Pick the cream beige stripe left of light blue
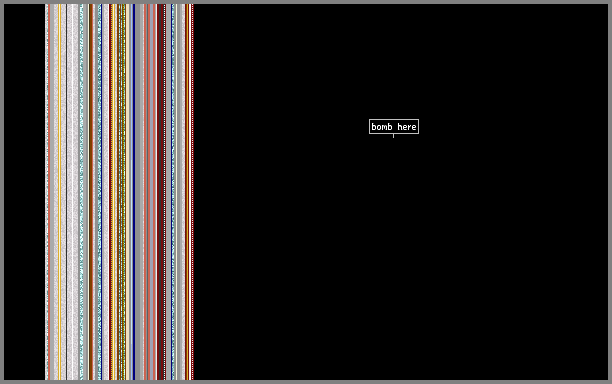The image size is (612, 384). pos(128,191)
